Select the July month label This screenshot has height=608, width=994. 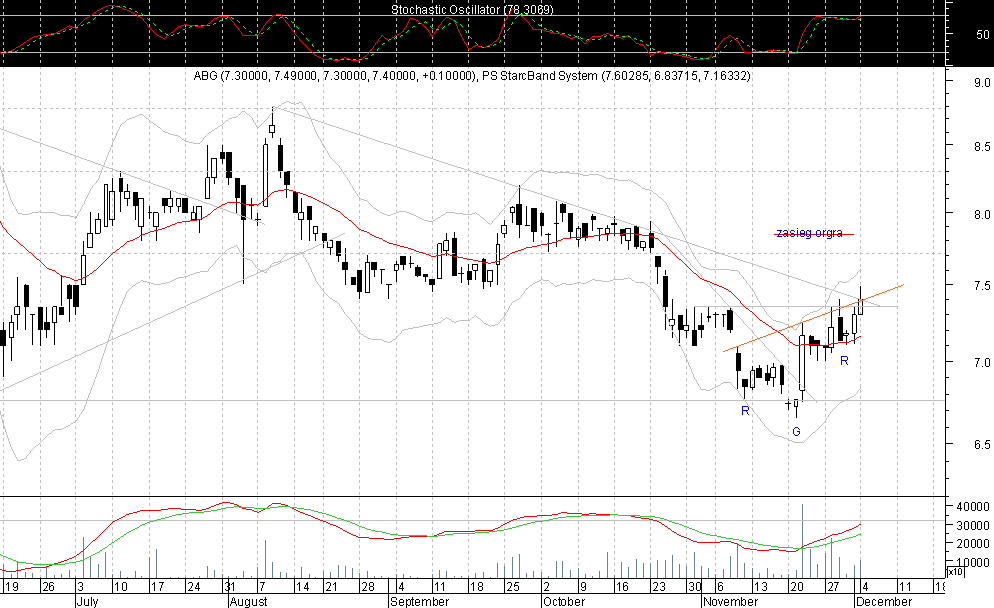[87, 601]
